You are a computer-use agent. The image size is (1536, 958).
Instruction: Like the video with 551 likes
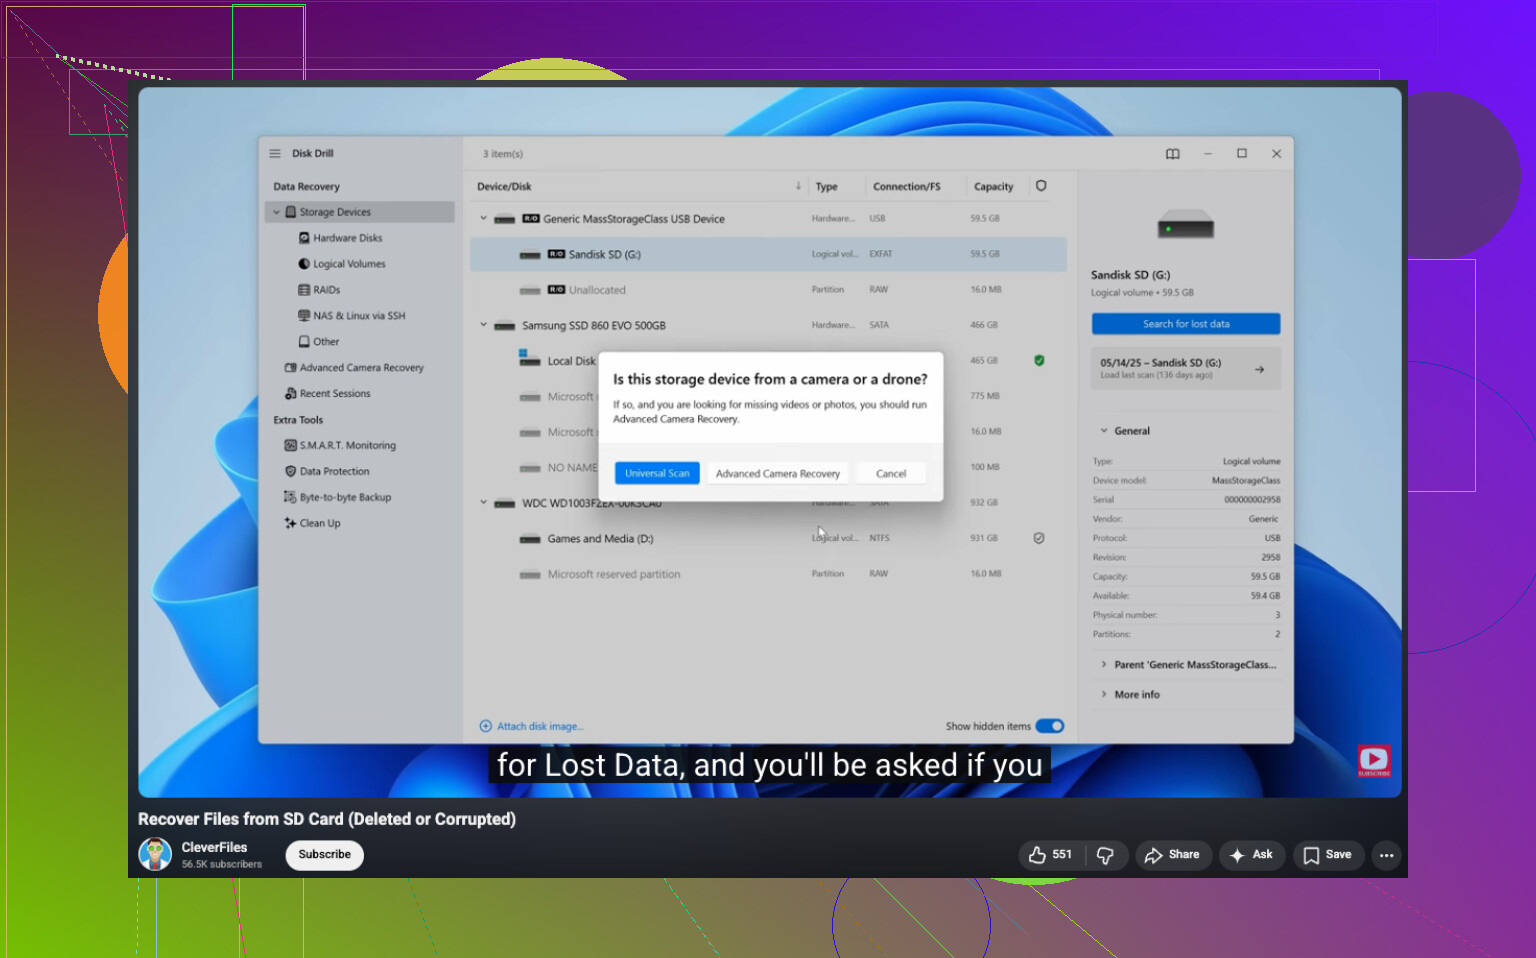(x=1050, y=855)
